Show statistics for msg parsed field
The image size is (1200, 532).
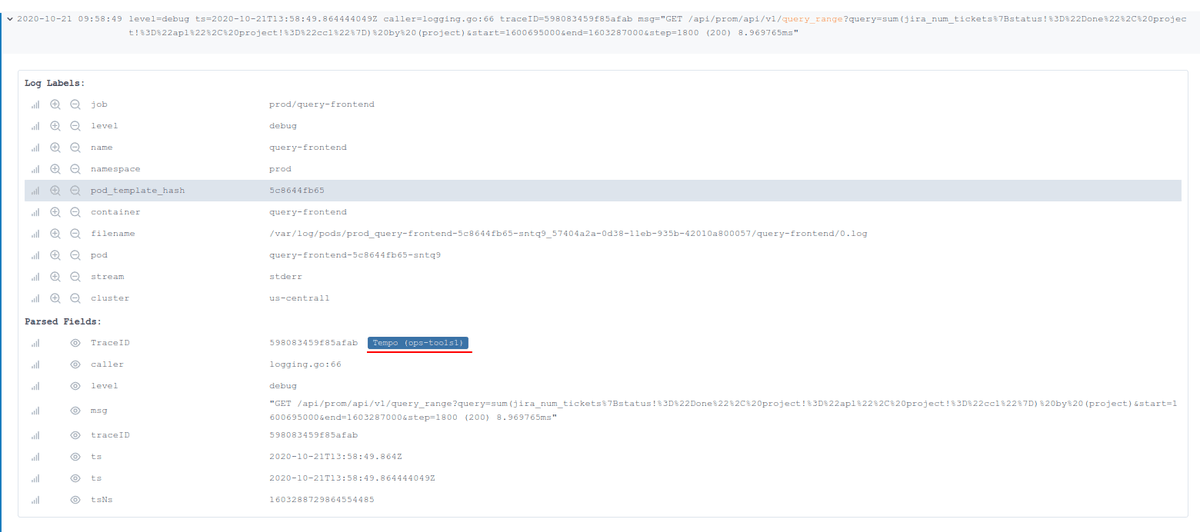click(34, 410)
